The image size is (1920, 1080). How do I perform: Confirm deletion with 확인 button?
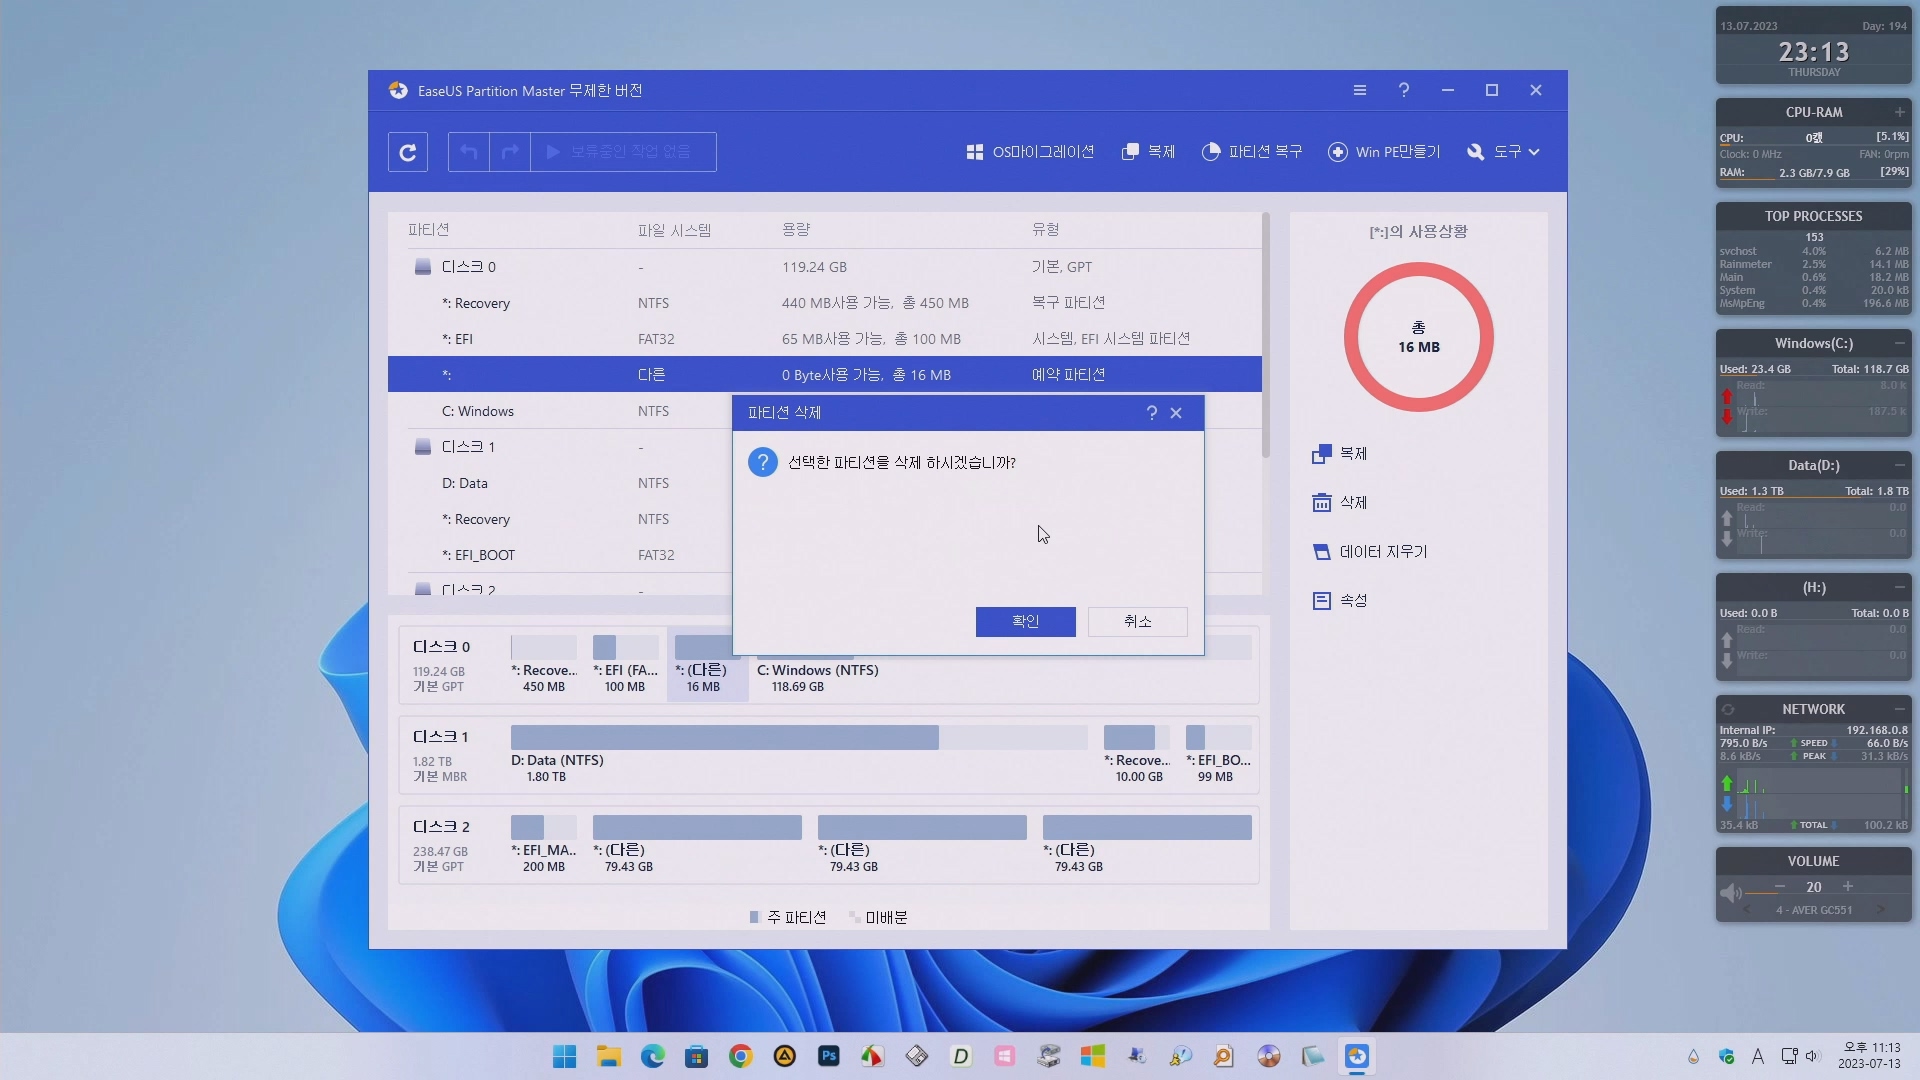tap(1026, 621)
